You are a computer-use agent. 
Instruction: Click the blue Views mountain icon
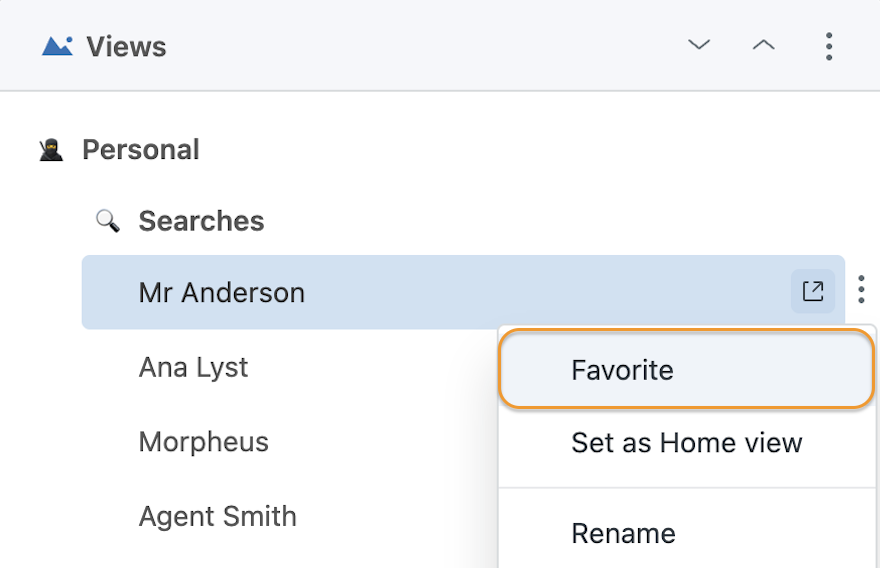point(57,46)
